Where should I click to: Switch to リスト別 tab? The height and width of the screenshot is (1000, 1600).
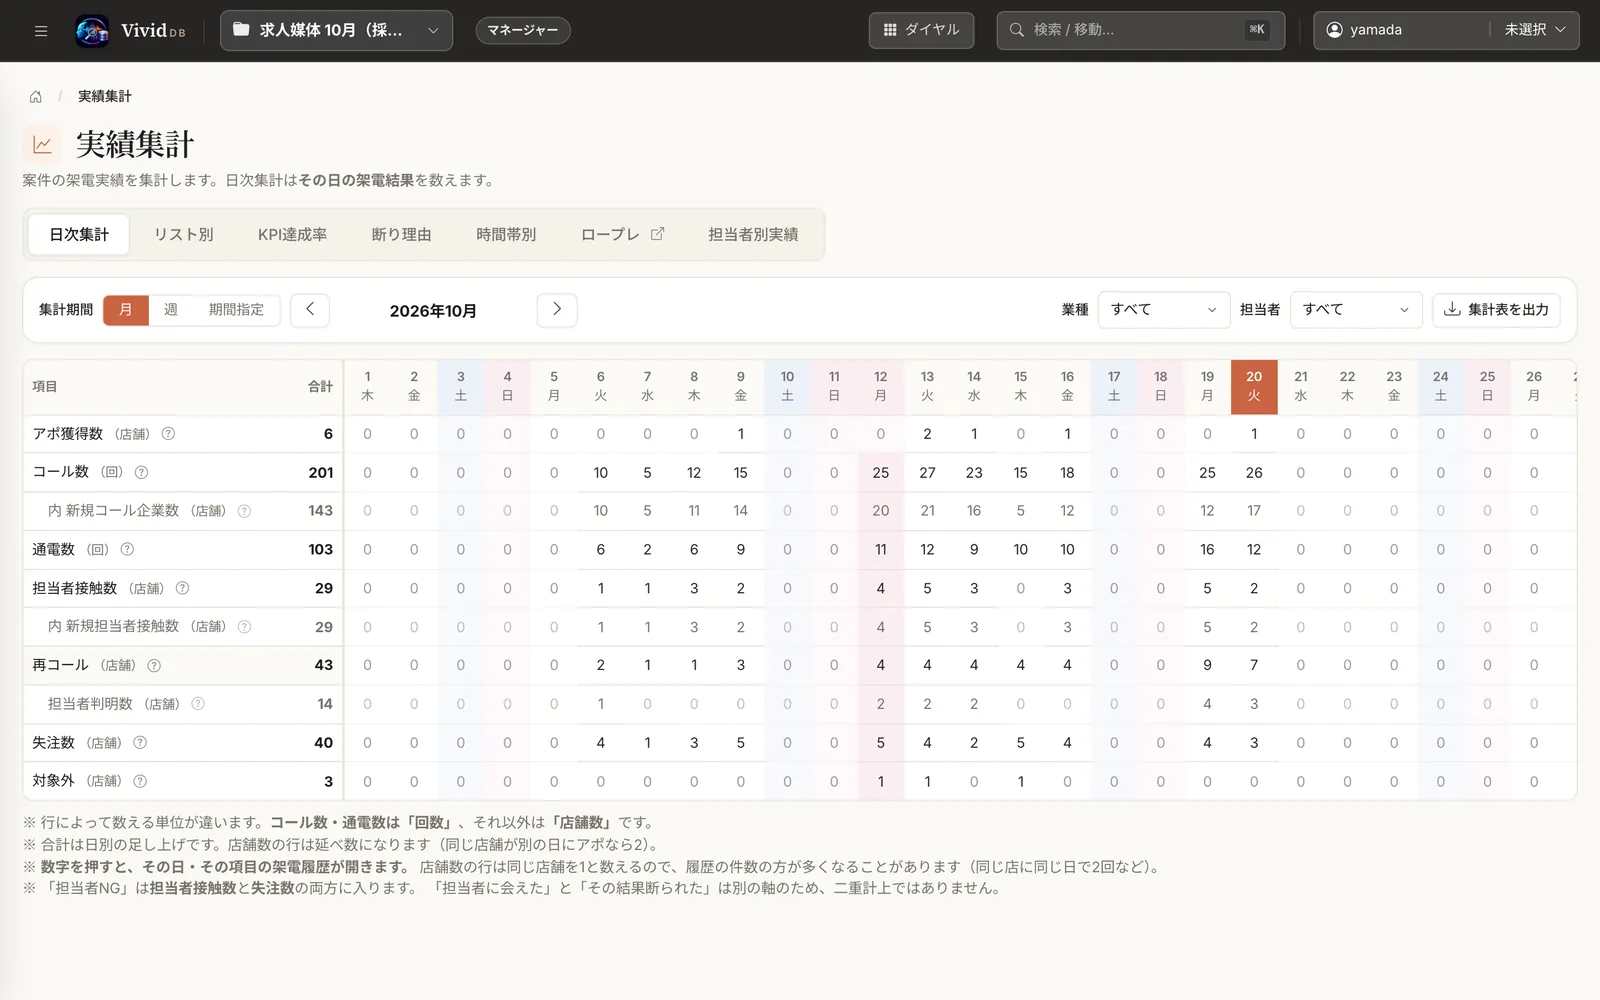point(184,235)
